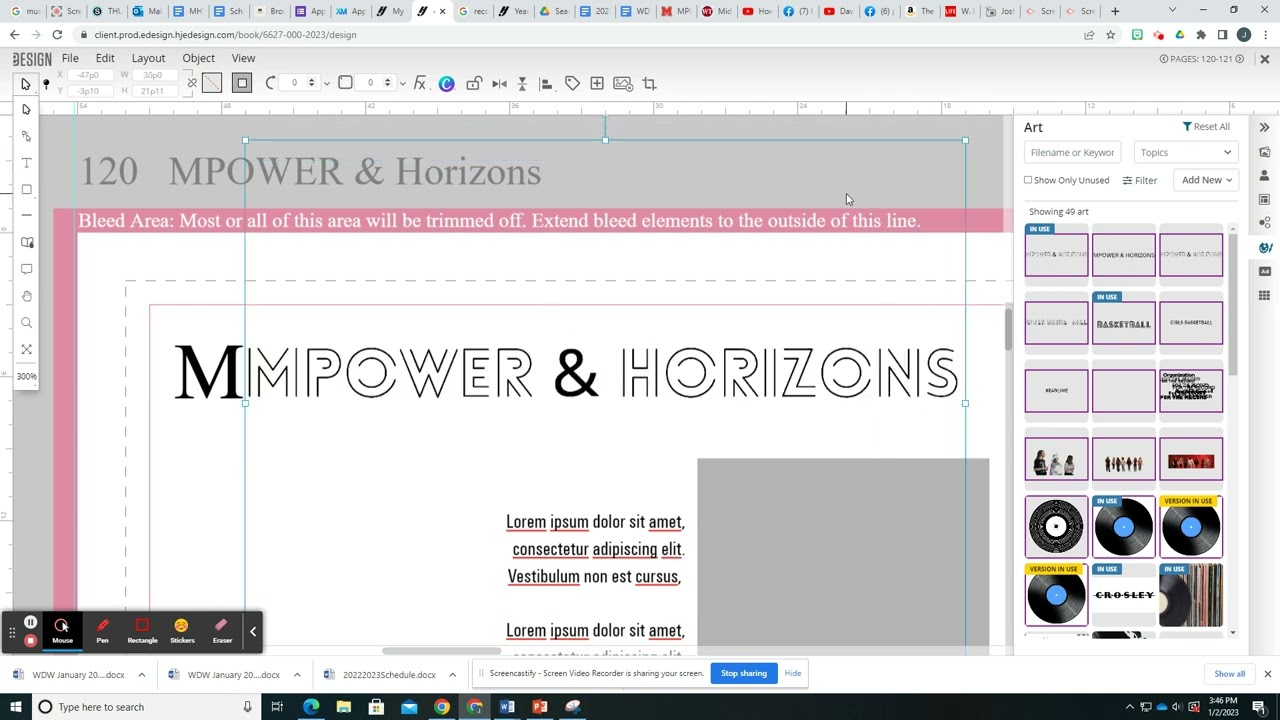Viewport: 1280px width, 720px height.
Task: Open the Object menu
Action: click(x=198, y=58)
